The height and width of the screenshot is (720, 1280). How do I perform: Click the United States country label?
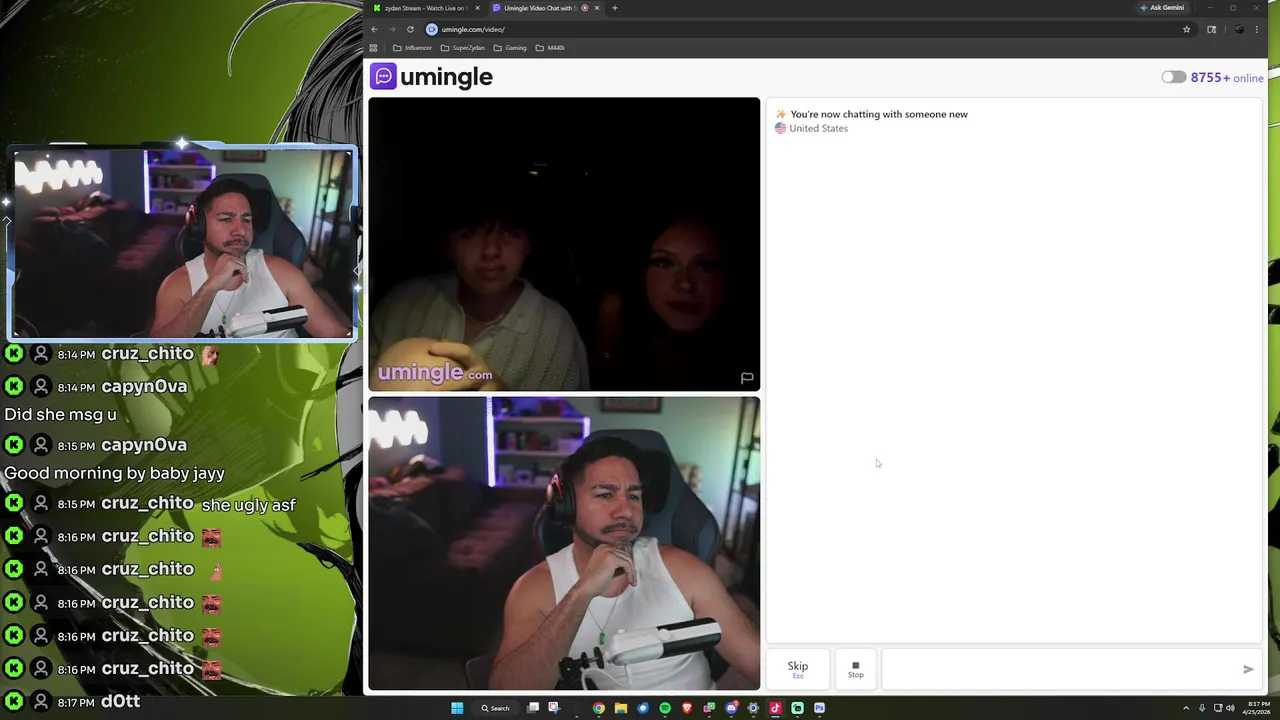[x=818, y=128]
